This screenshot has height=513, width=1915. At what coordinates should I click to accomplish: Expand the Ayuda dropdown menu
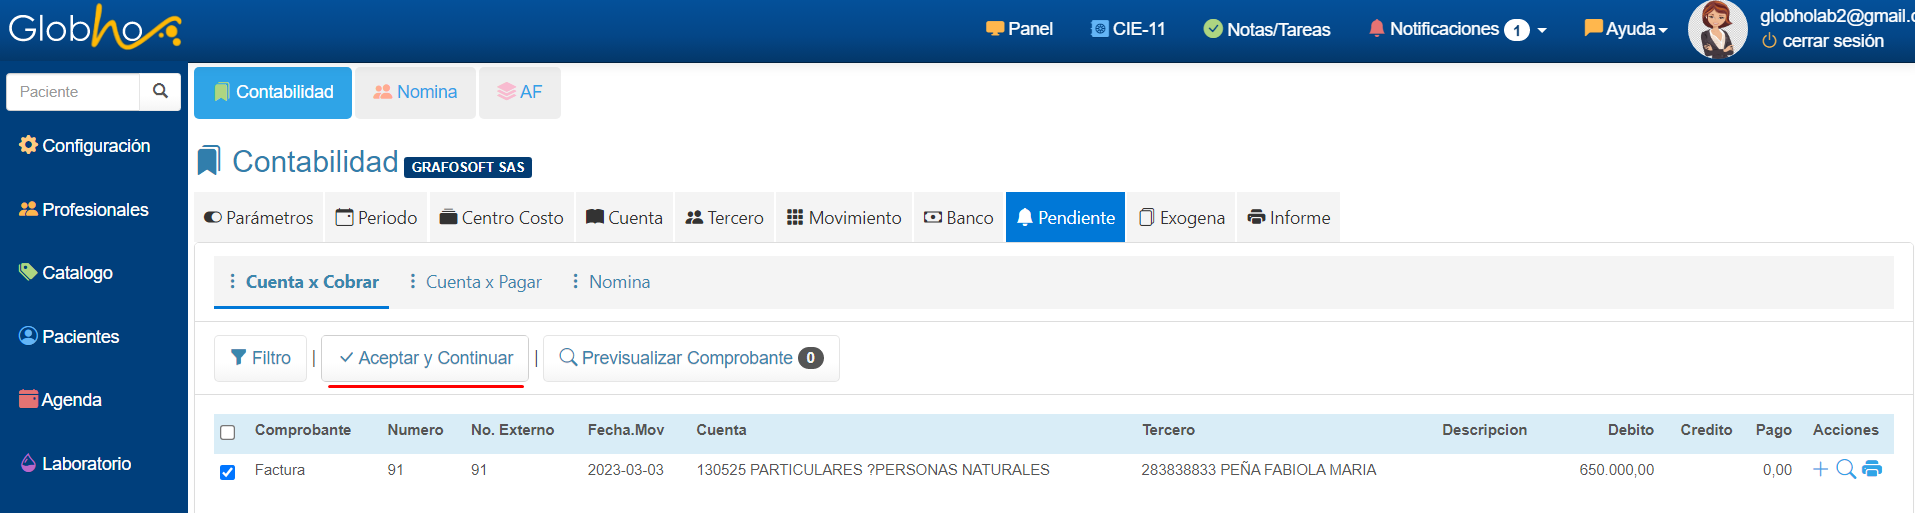(1627, 29)
